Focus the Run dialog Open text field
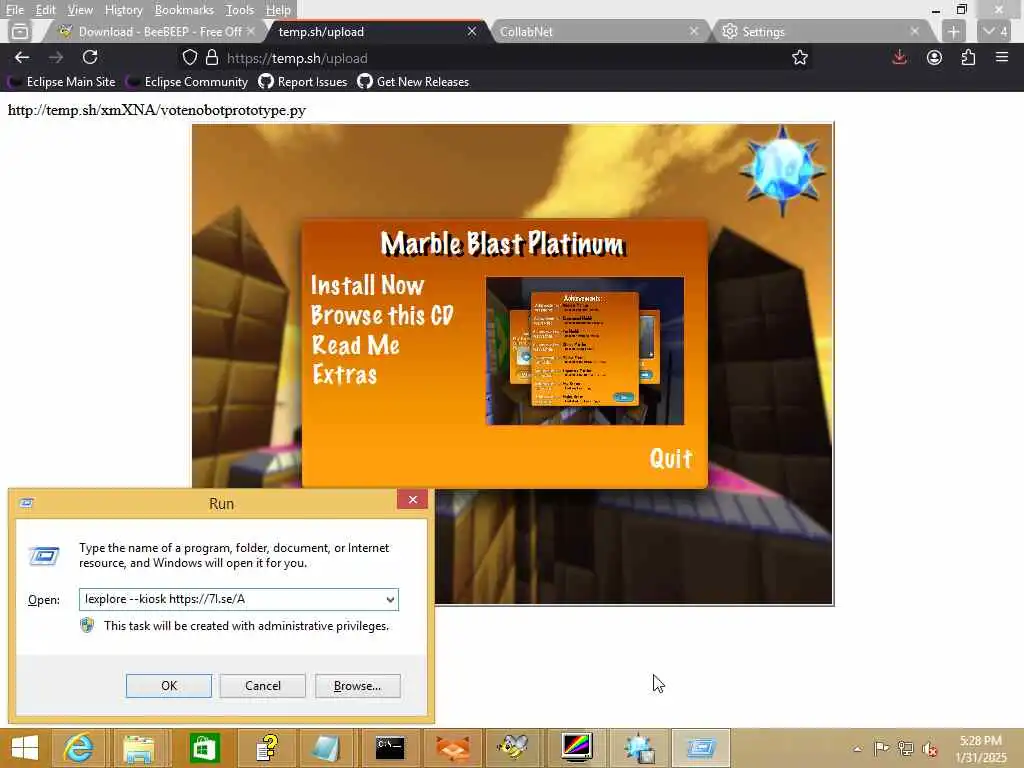Screen dimensions: 1024x768 pyautogui.click(x=231, y=600)
